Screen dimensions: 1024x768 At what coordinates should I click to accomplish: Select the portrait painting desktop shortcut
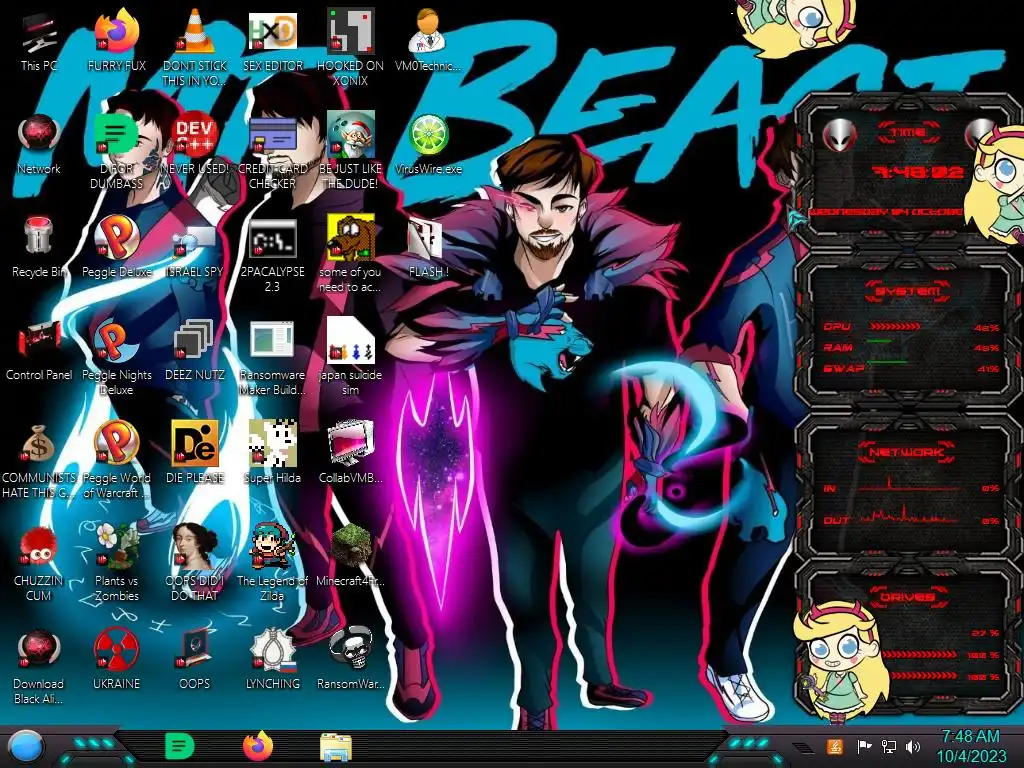tap(195, 545)
